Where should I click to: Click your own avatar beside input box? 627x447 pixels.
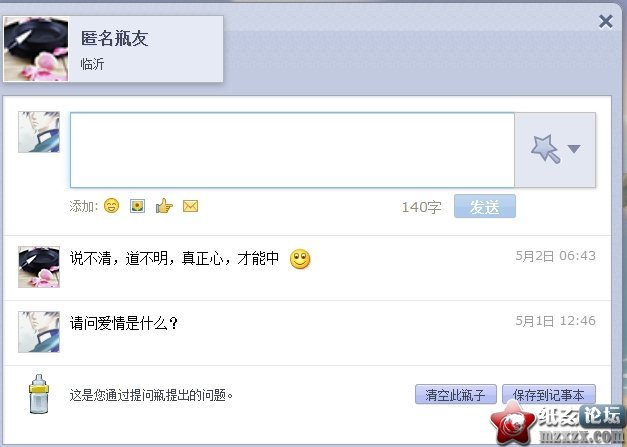pyautogui.click(x=39, y=132)
